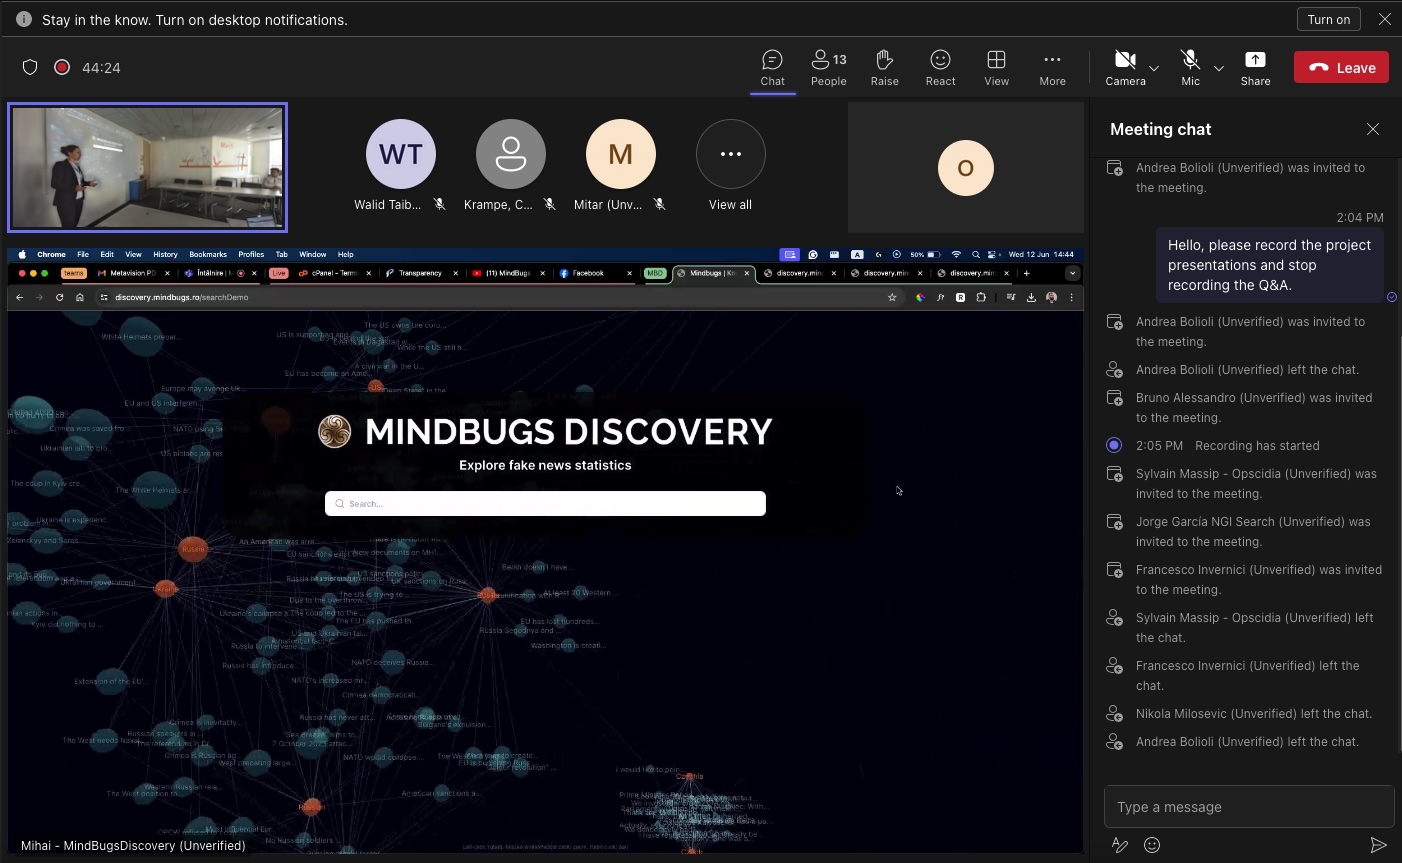1402x863 pixels.
Task: Click the presenter video thumbnail
Action: pos(147,167)
